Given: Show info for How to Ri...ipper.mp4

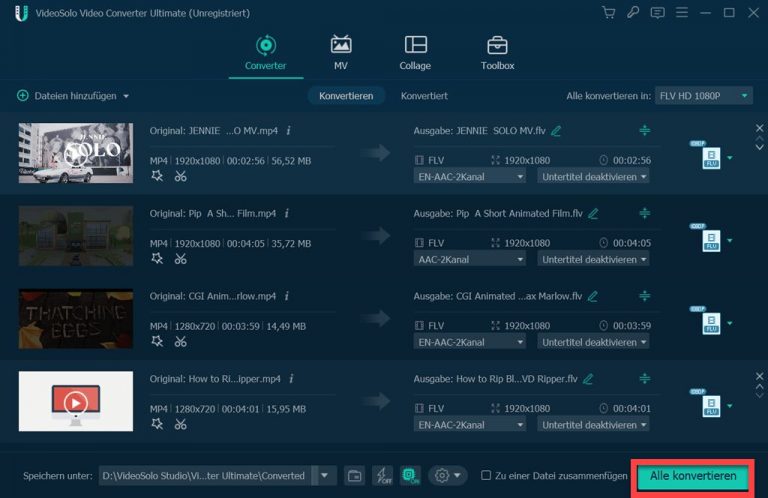Looking at the screenshot, I should 291,379.
